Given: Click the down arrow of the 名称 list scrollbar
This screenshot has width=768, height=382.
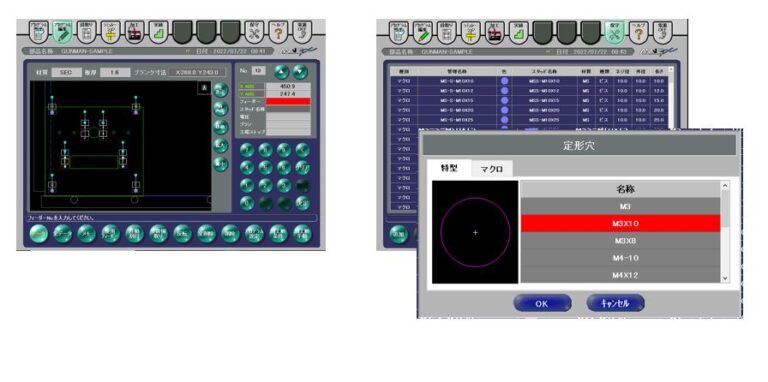Looking at the screenshot, I should pyautogui.click(x=725, y=278).
